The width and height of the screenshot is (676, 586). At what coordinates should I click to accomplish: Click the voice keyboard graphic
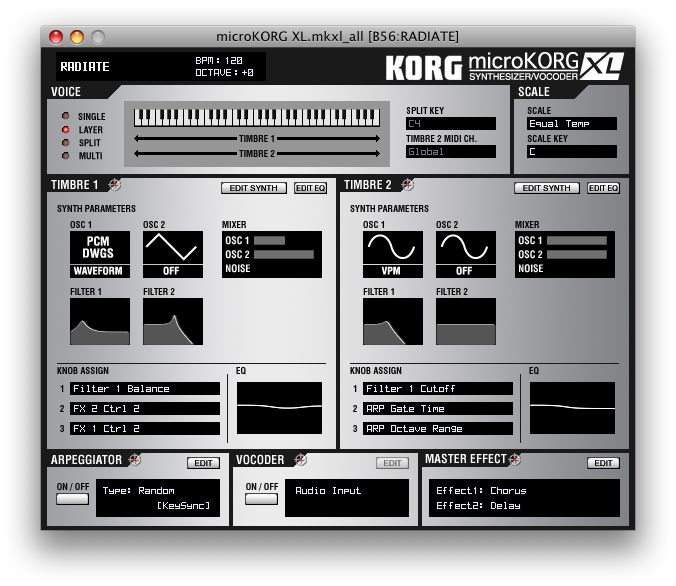click(257, 117)
